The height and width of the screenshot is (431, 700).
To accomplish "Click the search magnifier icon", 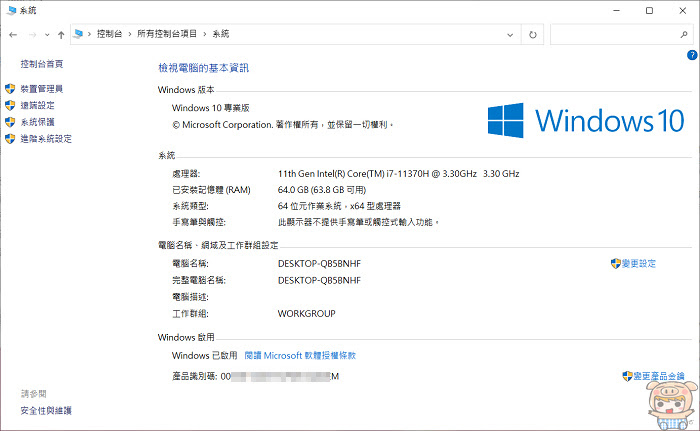I will (684, 34).
